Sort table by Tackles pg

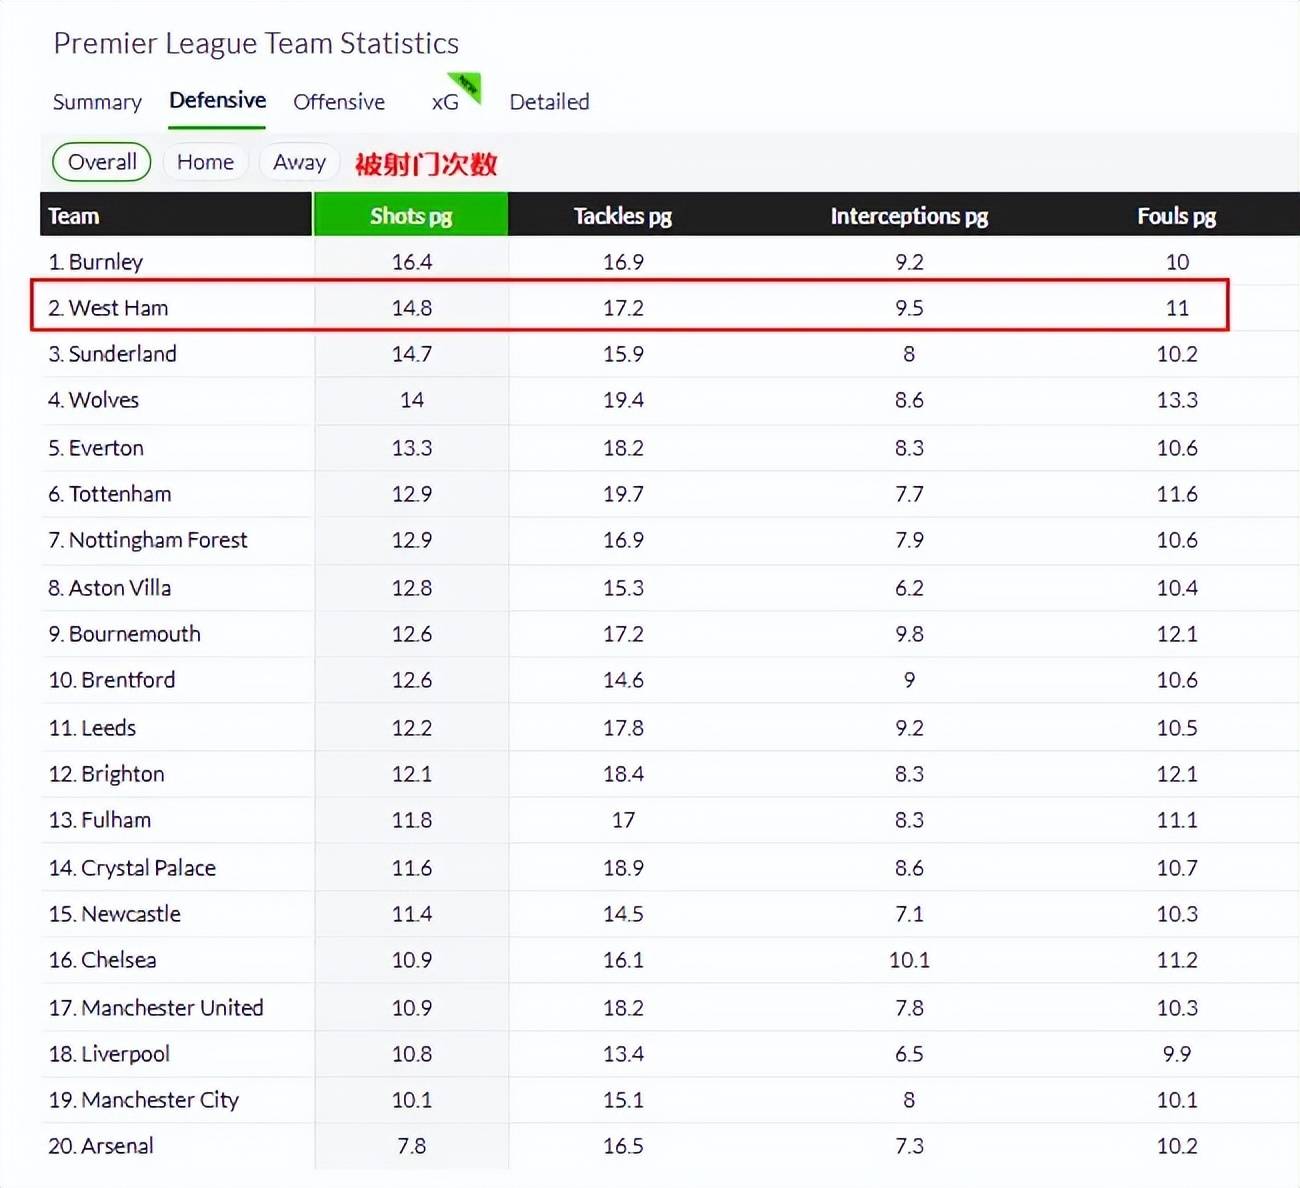click(x=622, y=216)
